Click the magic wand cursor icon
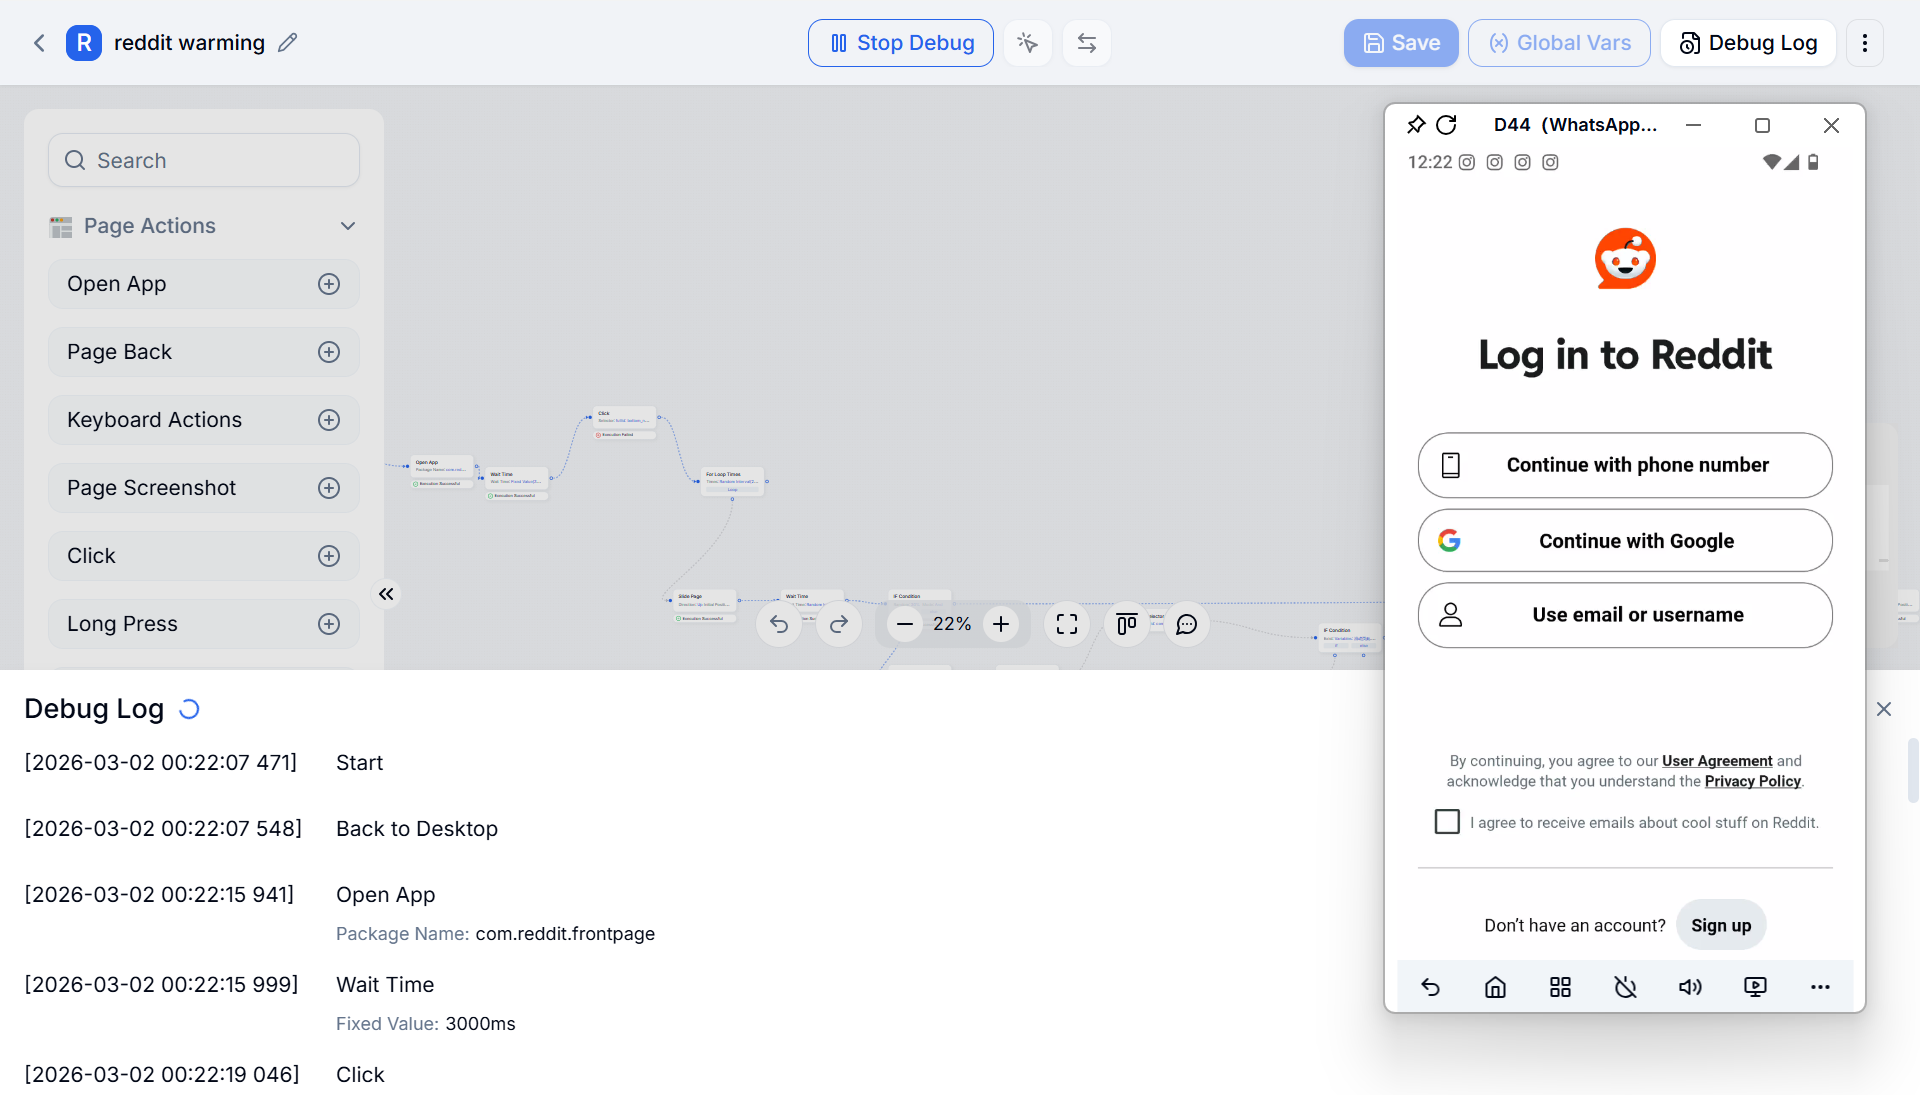The height and width of the screenshot is (1095, 1920). point(1027,43)
